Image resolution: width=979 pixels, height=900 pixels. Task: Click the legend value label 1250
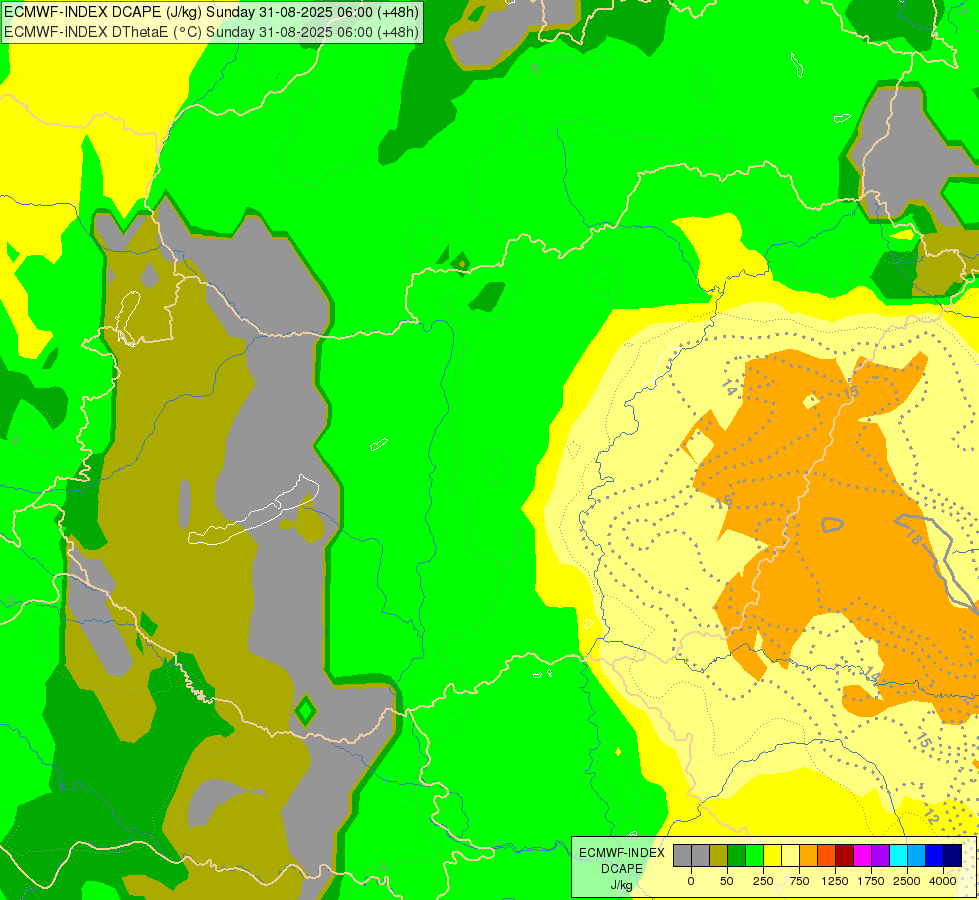click(x=835, y=881)
